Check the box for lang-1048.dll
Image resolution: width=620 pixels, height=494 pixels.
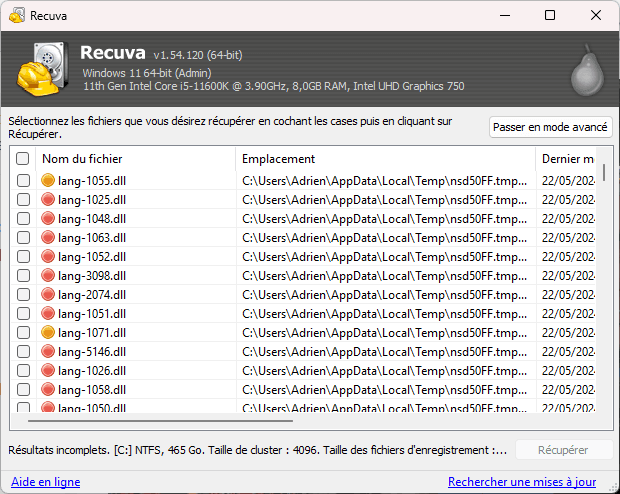[23, 218]
